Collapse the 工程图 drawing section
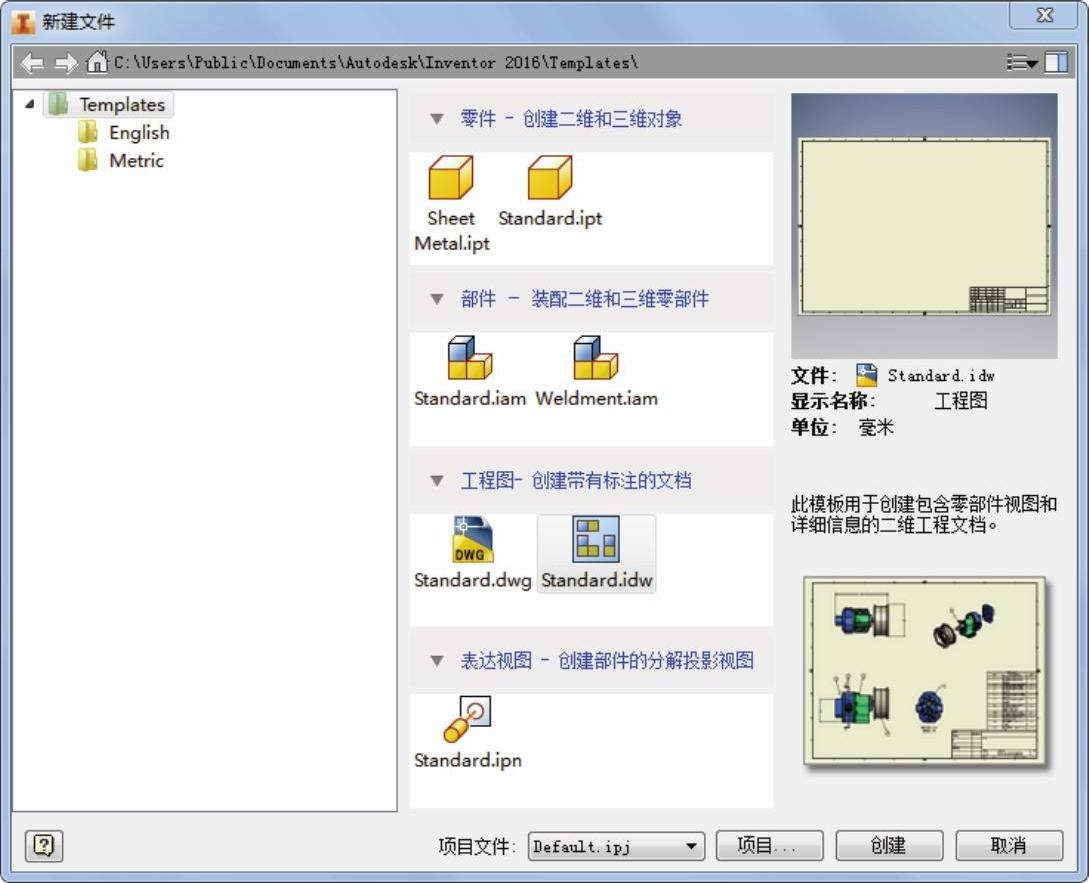Screen dimensions: 1089x883 click(x=437, y=481)
